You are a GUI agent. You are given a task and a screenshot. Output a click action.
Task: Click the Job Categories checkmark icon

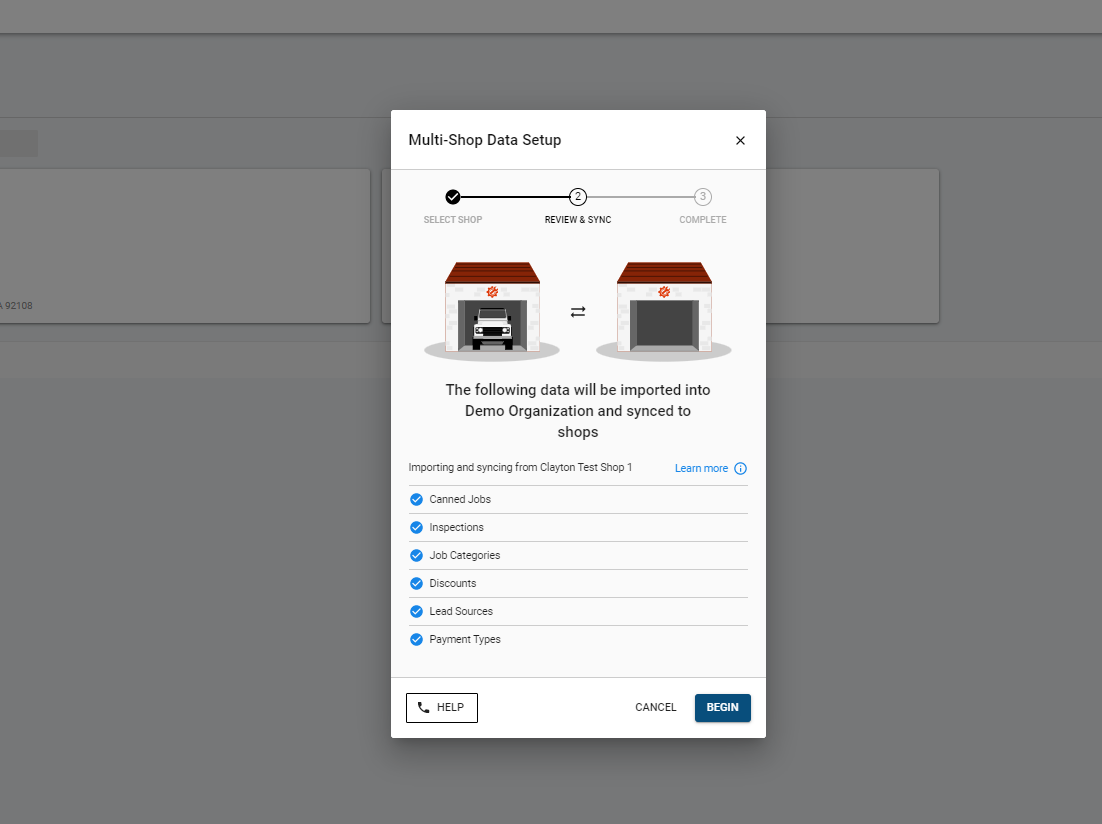[x=416, y=555]
